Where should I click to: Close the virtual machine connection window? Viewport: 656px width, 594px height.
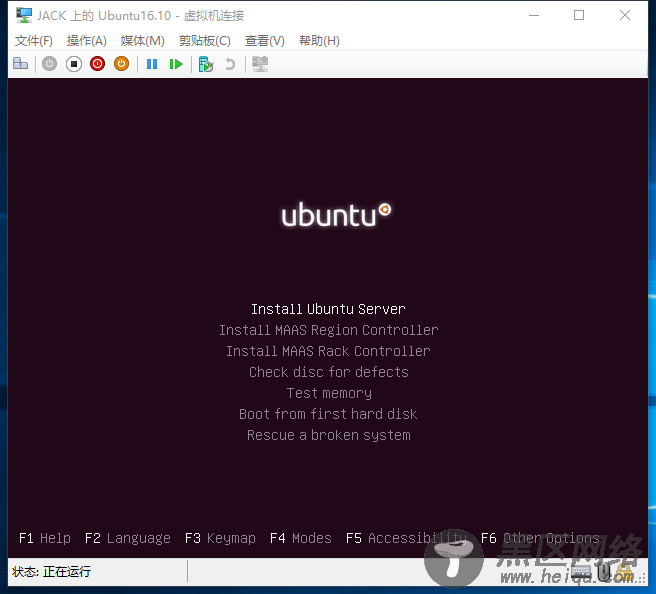click(625, 15)
